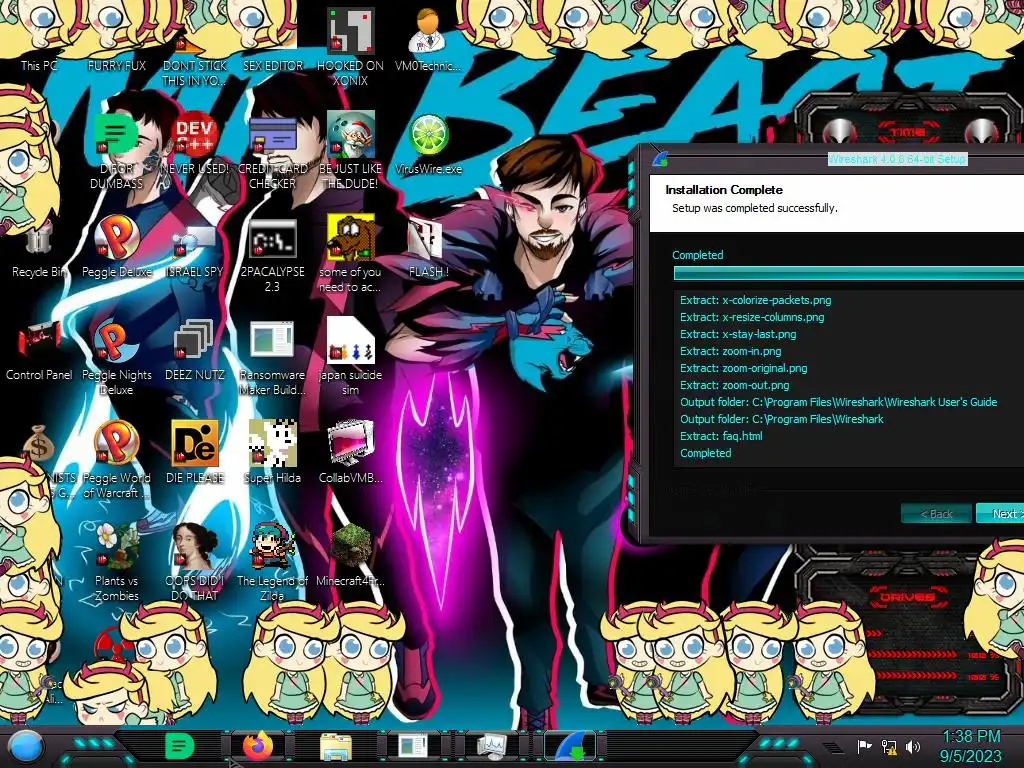
Task: Open the HOOKED ON XONIX desktop icon
Action: pyautogui.click(x=350, y=30)
